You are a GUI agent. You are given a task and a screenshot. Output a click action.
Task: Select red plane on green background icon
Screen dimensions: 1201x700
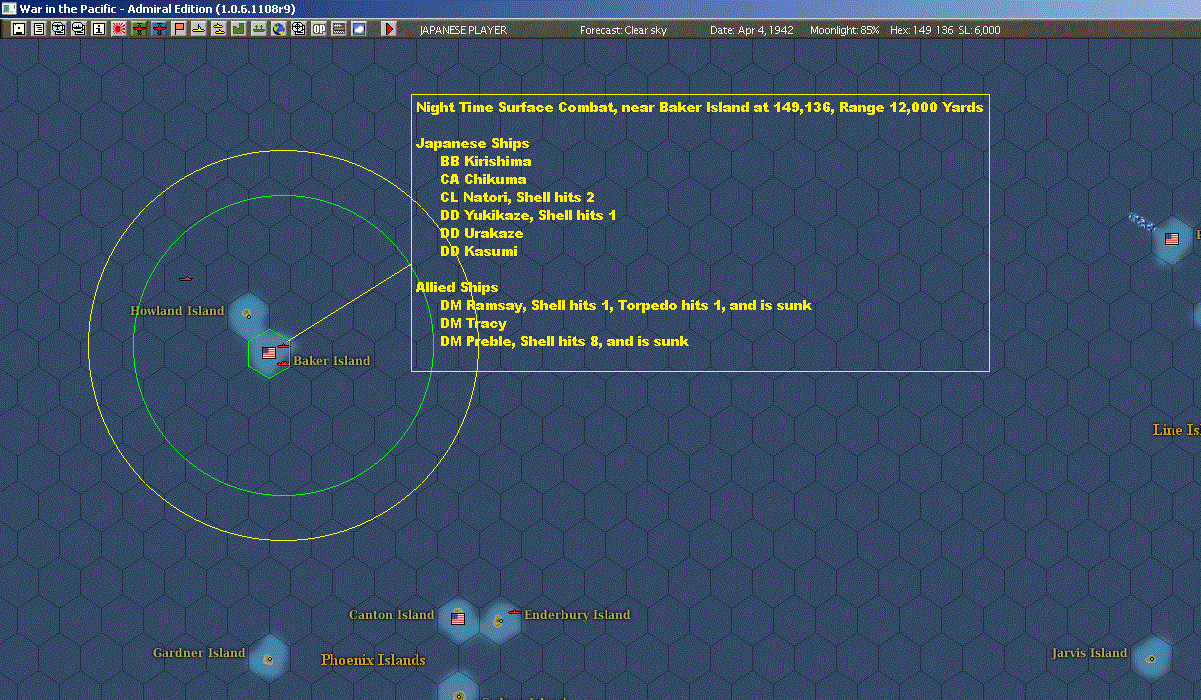(x=139, y=29)
